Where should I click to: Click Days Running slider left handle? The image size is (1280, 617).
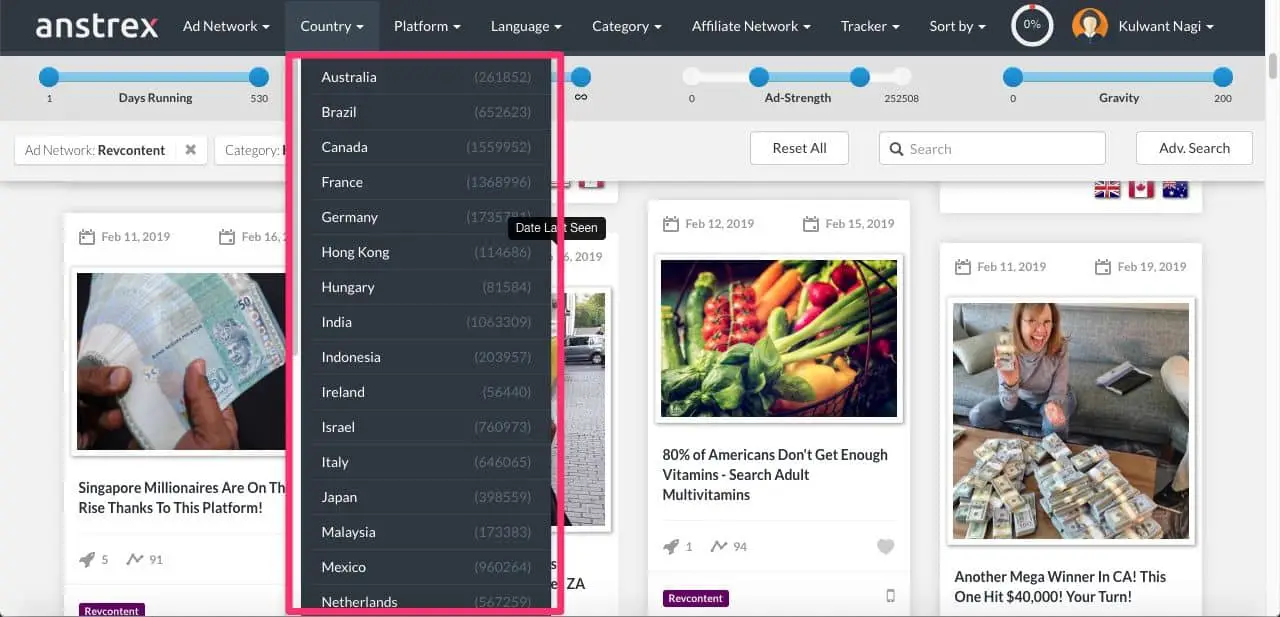click(x=49, y=77)
